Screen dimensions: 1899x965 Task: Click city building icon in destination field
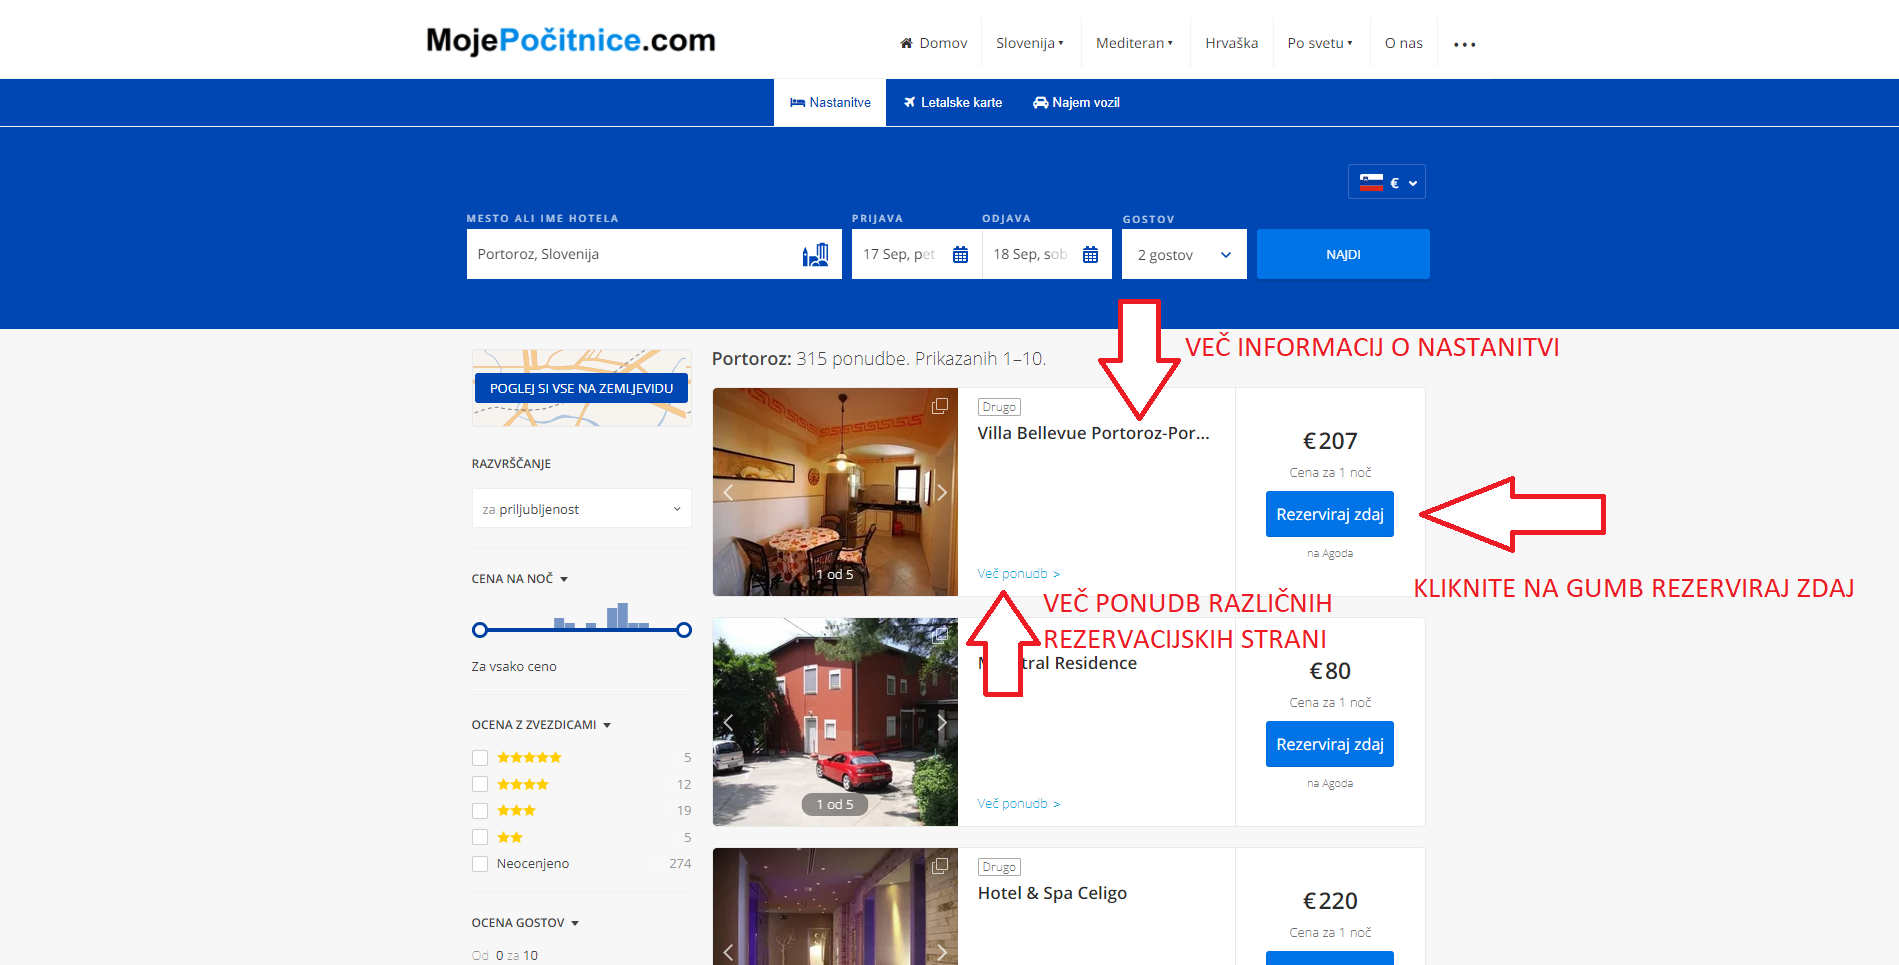click(816, 255)
